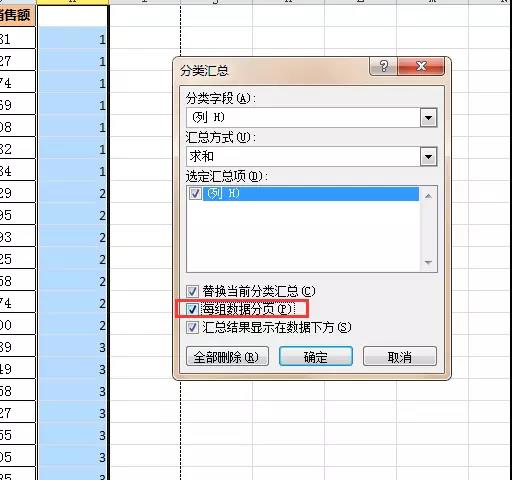The width and height of the screenshot is (512, 480).
Task: Click the list's scroll down arrow
Action: click(428, 263)
